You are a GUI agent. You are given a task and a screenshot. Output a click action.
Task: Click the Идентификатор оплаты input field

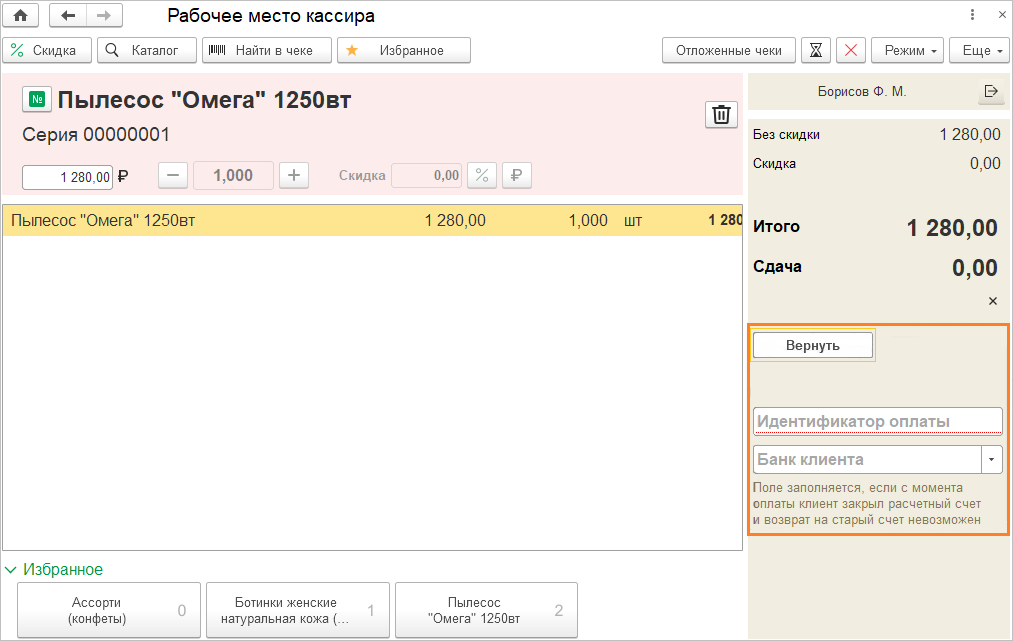[876, 421]
